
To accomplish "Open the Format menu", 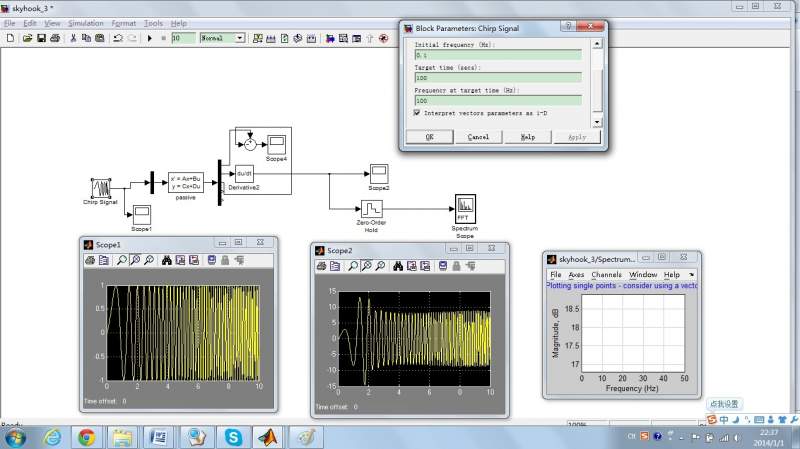I will 124,23.
